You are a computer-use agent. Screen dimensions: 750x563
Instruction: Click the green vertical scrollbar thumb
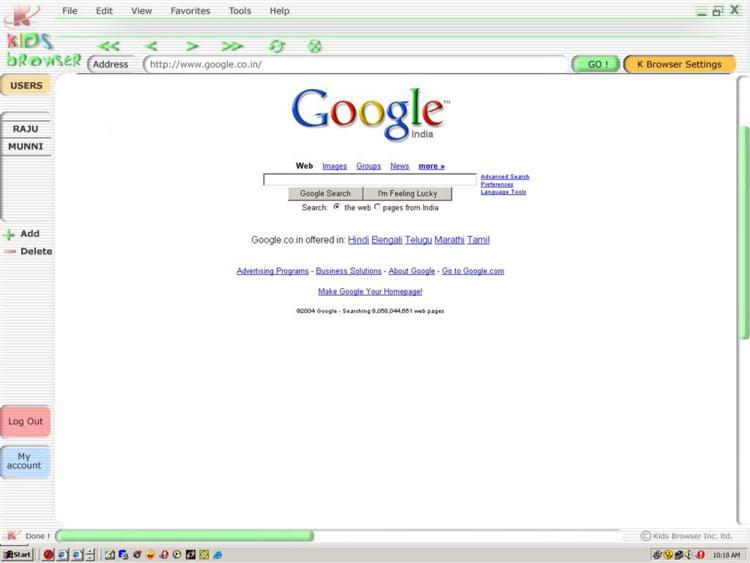click(x=744, y=232)
